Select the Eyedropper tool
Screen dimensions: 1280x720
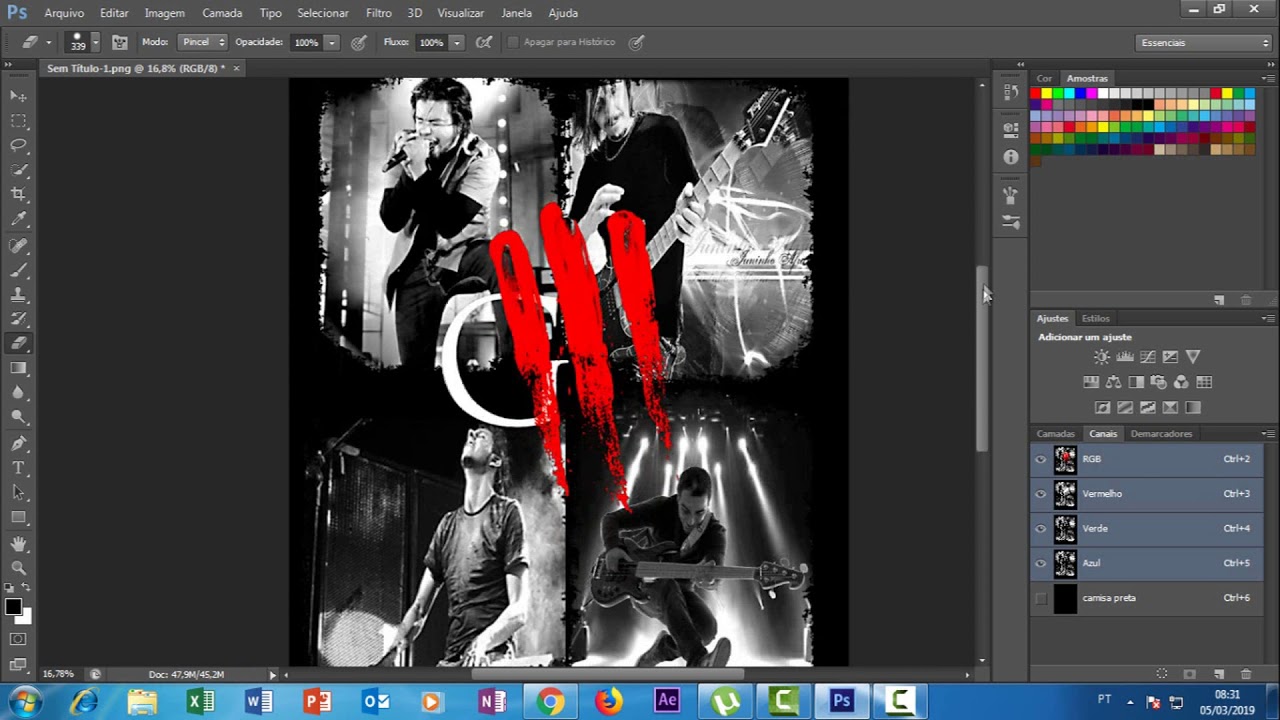(18, 219)
